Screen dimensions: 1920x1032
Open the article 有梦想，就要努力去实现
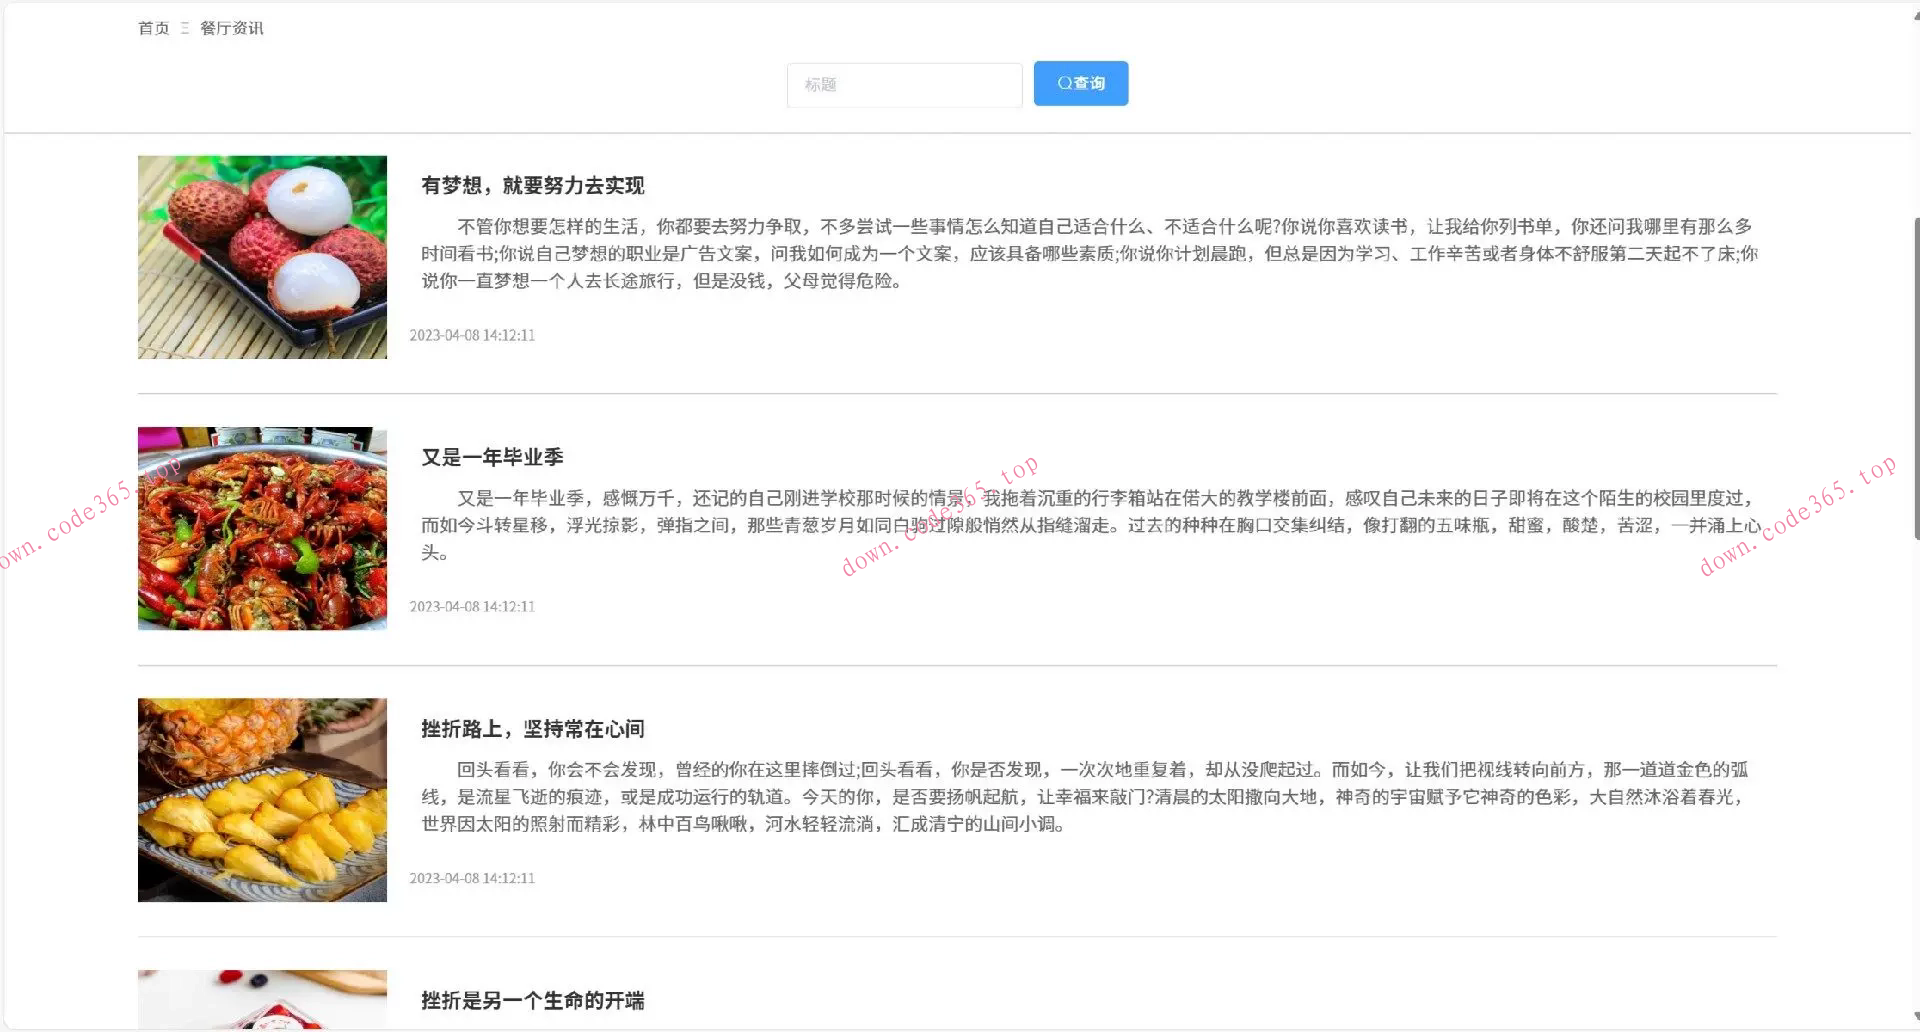point(533,186)
